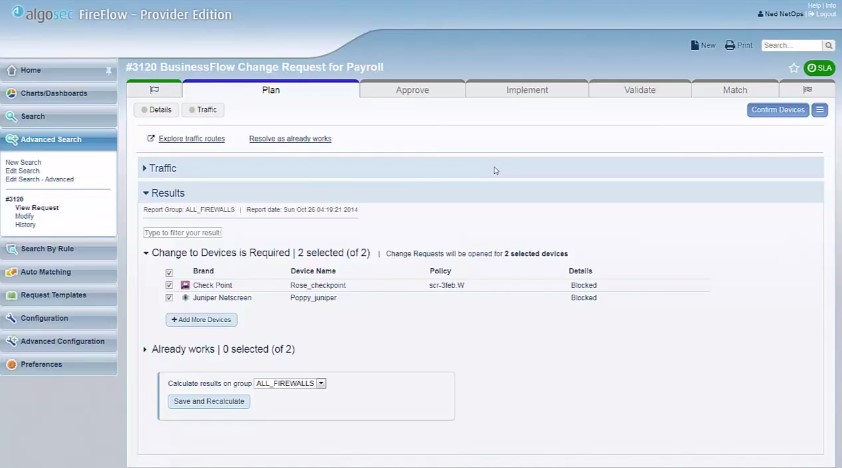Expand the Already works group
The image size is (842, 468).
145,349
